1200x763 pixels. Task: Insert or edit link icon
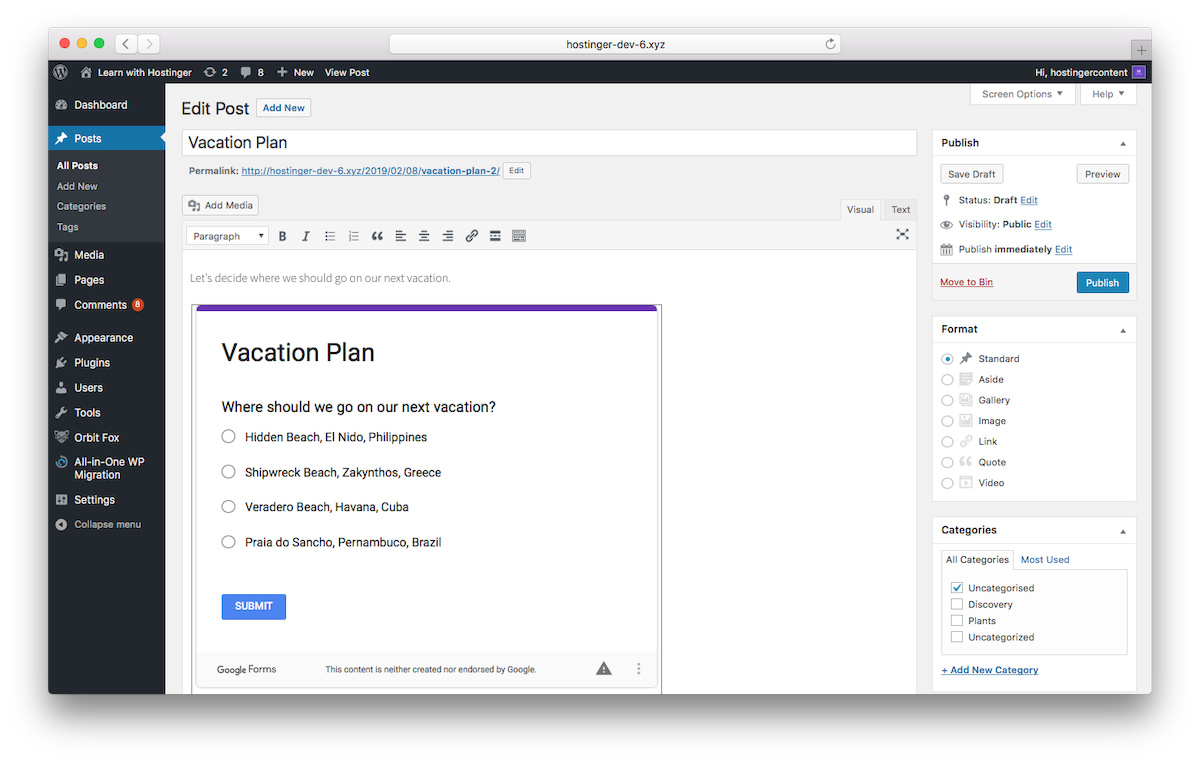[472, 236]
